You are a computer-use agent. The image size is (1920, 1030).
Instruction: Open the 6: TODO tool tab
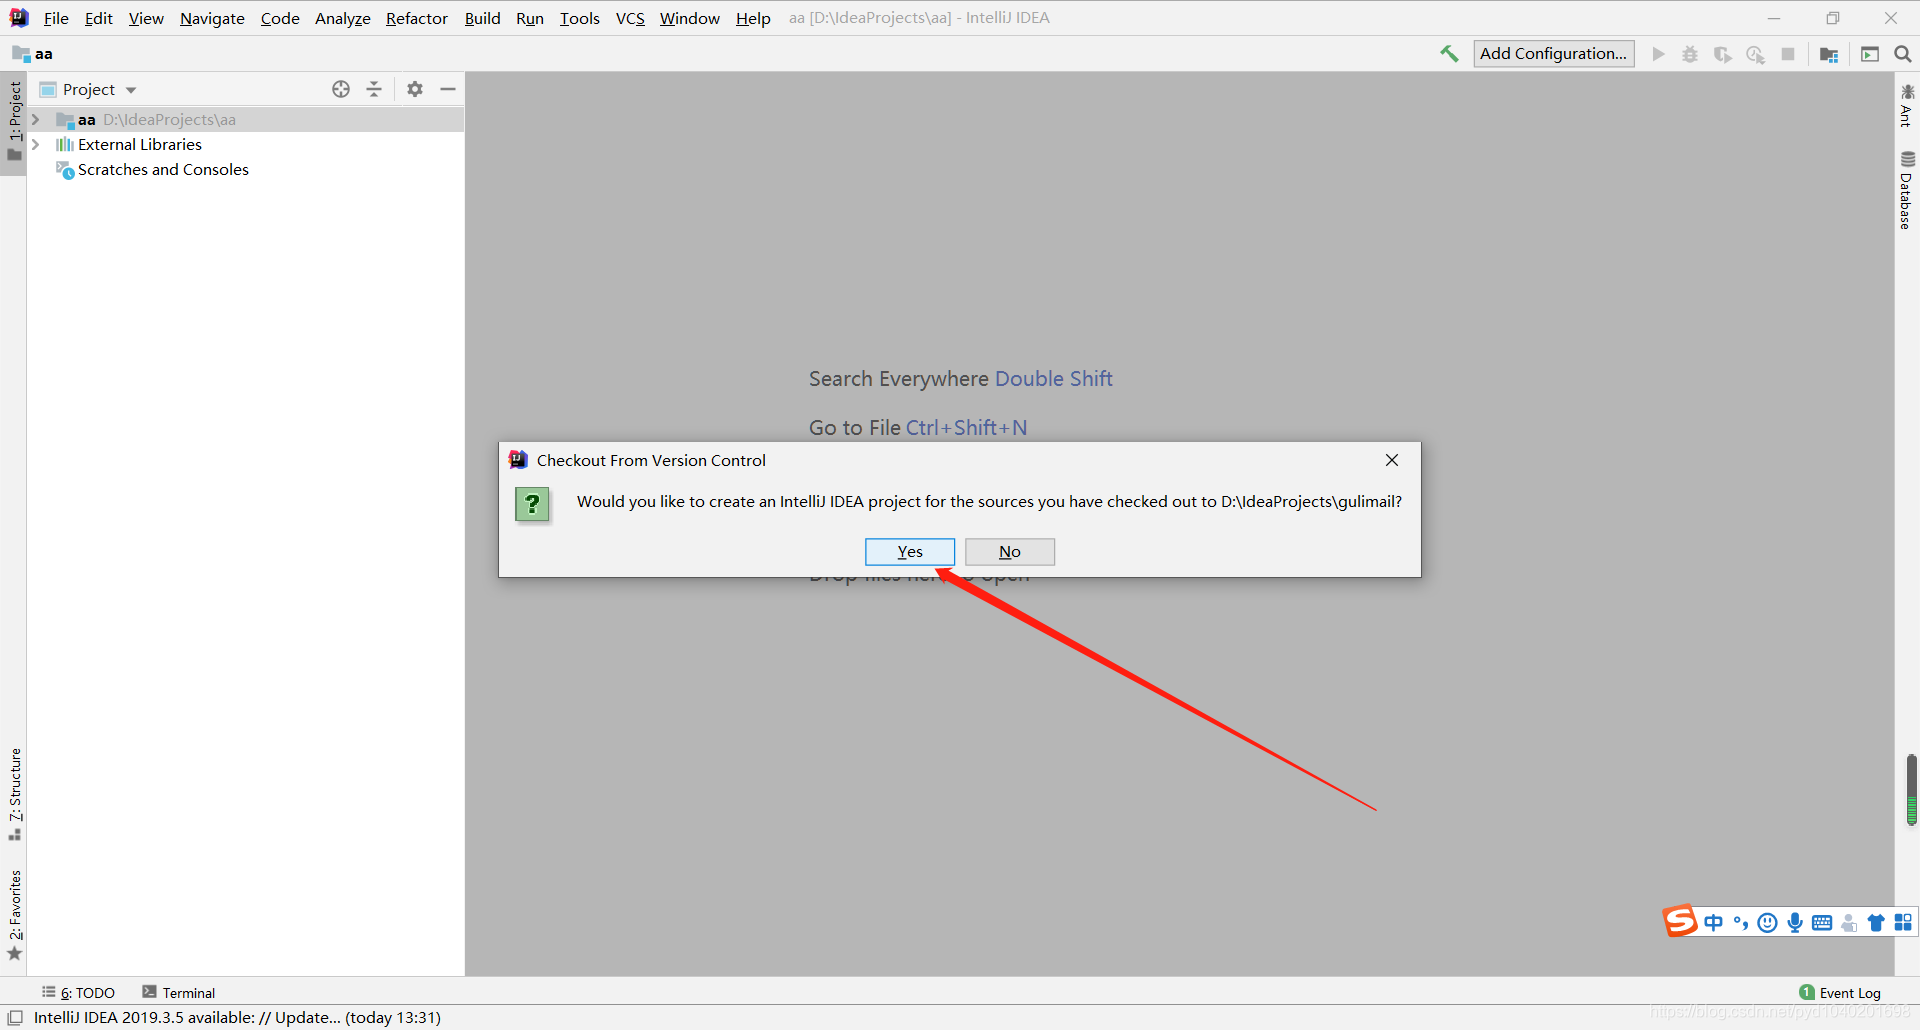tap(79, 993)
